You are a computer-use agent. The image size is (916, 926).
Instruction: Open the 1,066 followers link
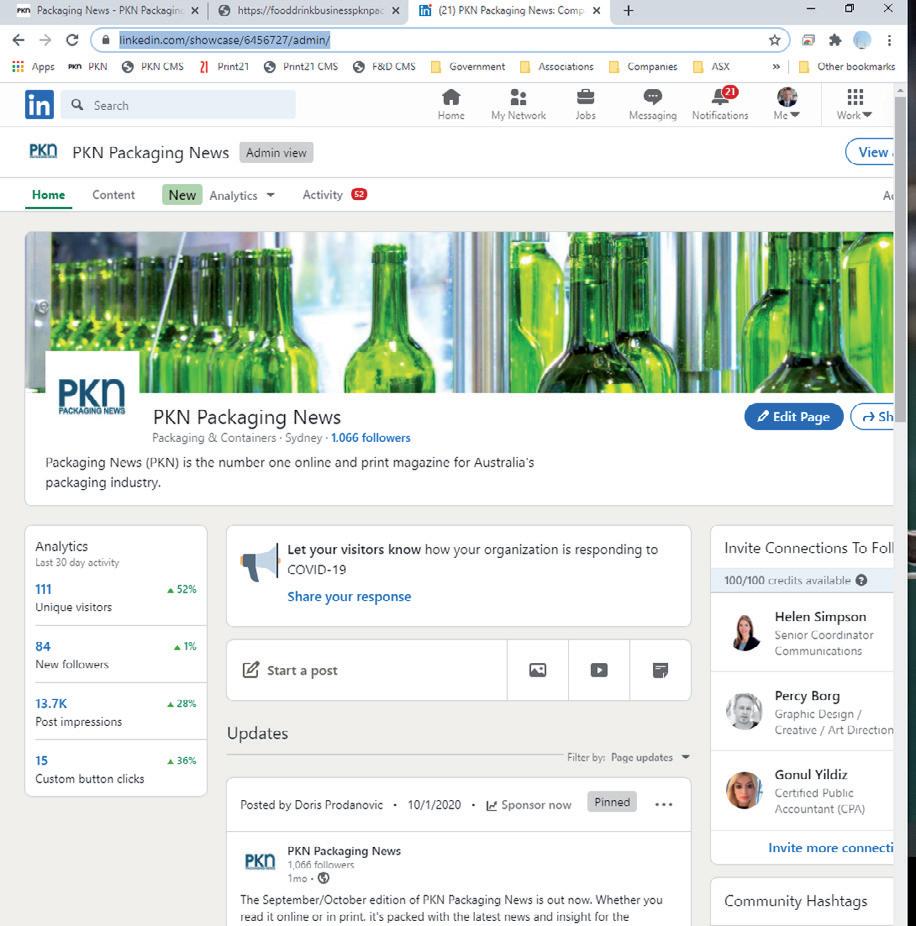(x=370, y=438)
